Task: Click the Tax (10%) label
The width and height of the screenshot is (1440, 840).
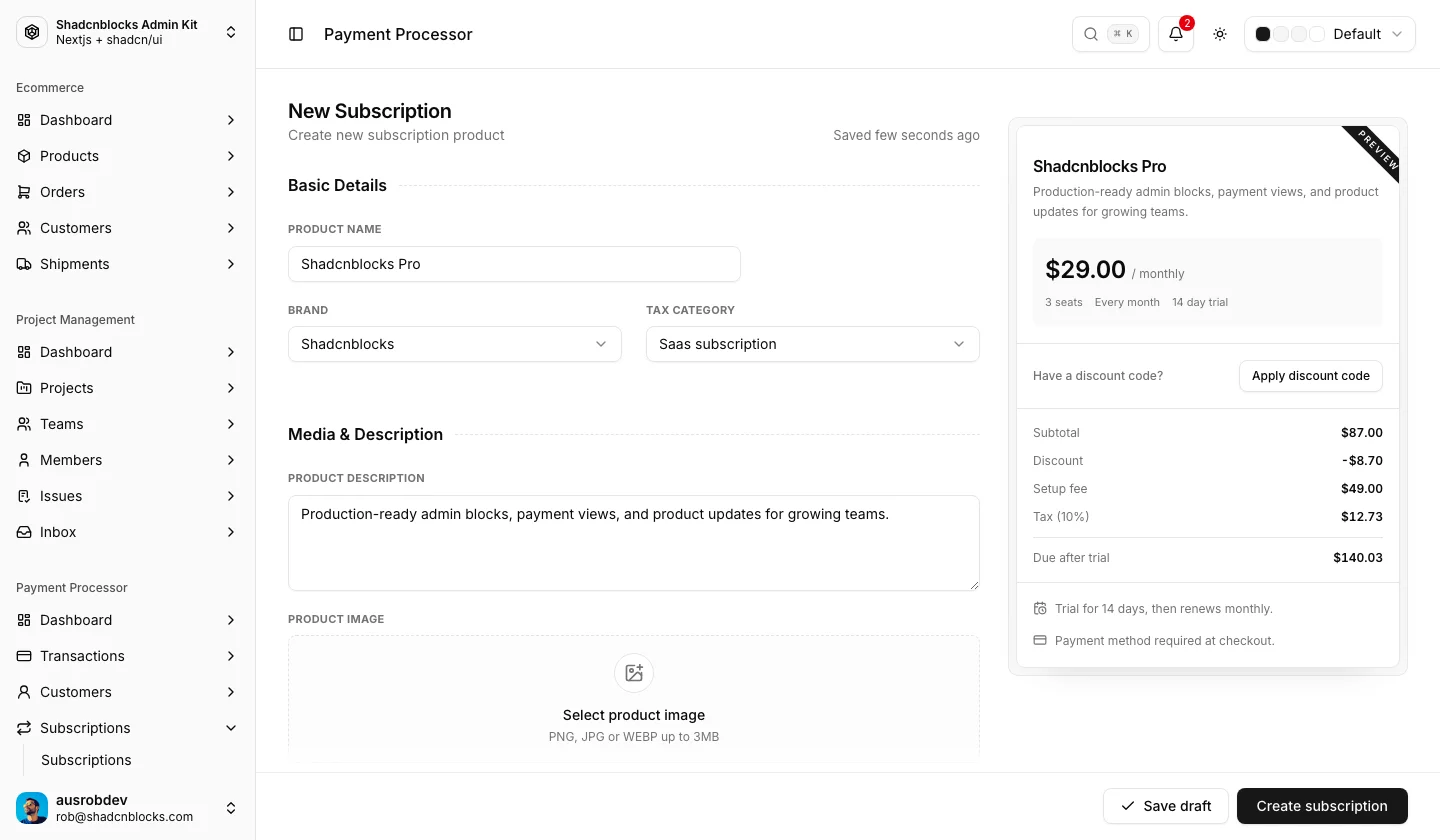Action: (1061, 517)
